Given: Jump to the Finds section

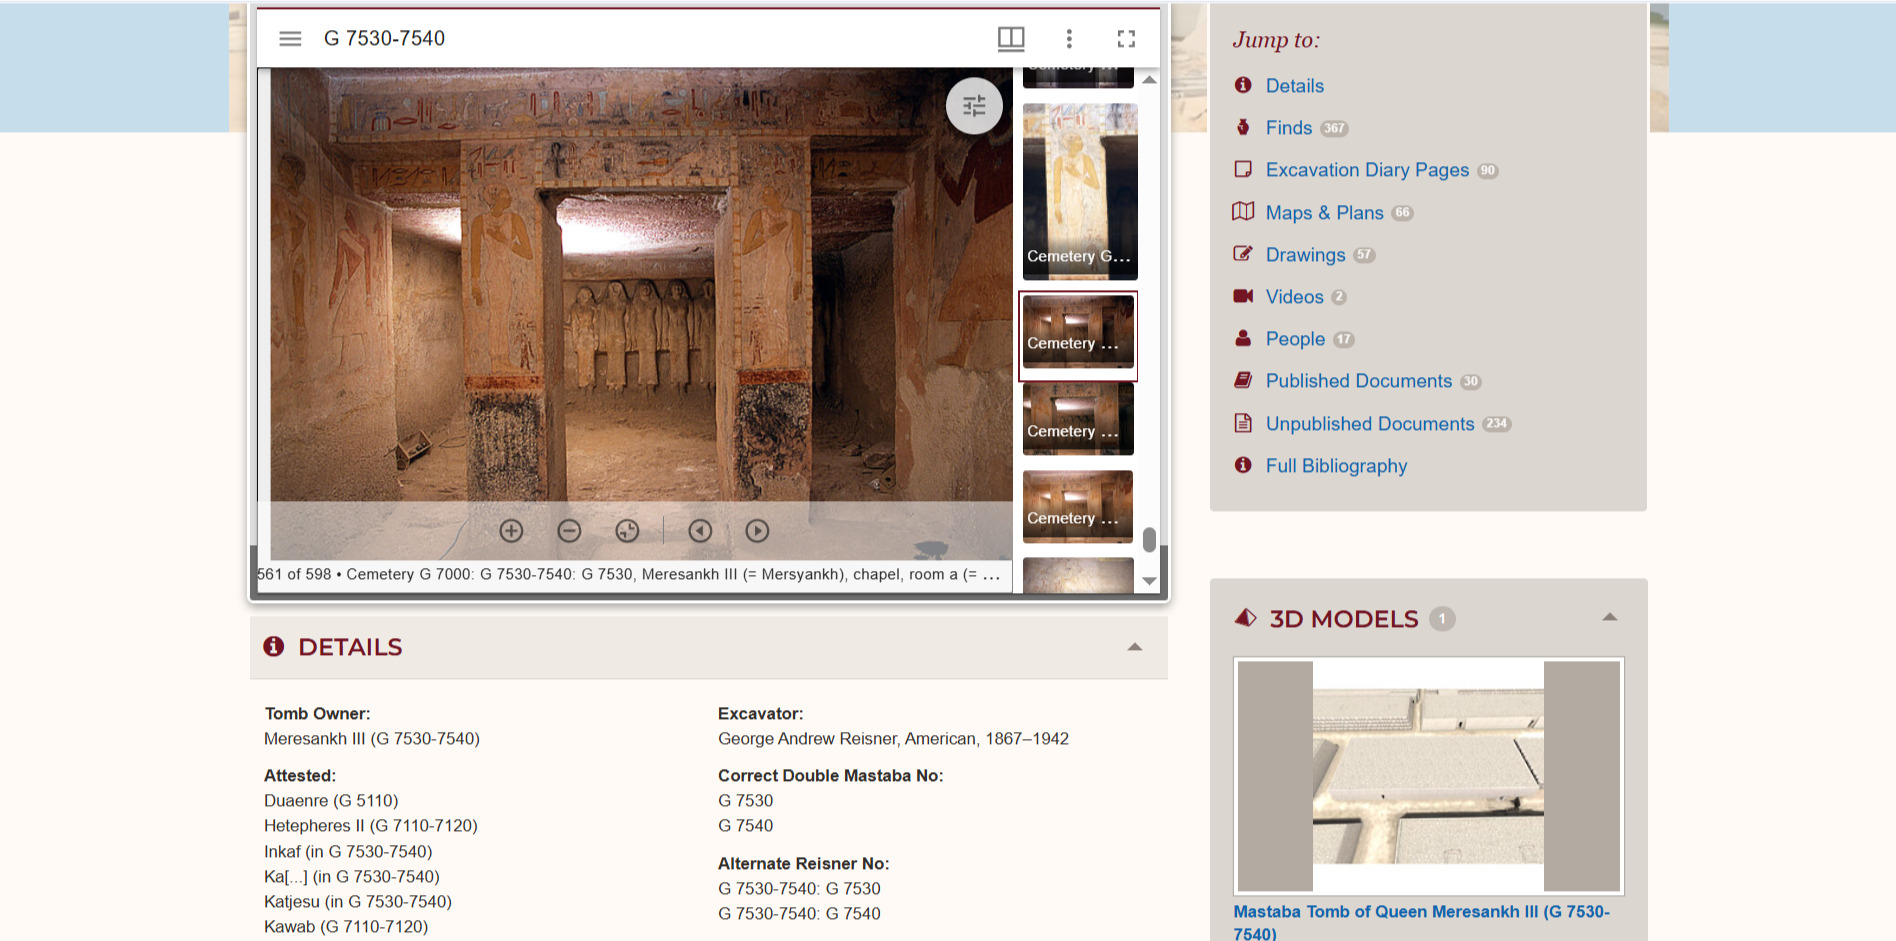Looking at the screenshot, I should (1289, 128).
